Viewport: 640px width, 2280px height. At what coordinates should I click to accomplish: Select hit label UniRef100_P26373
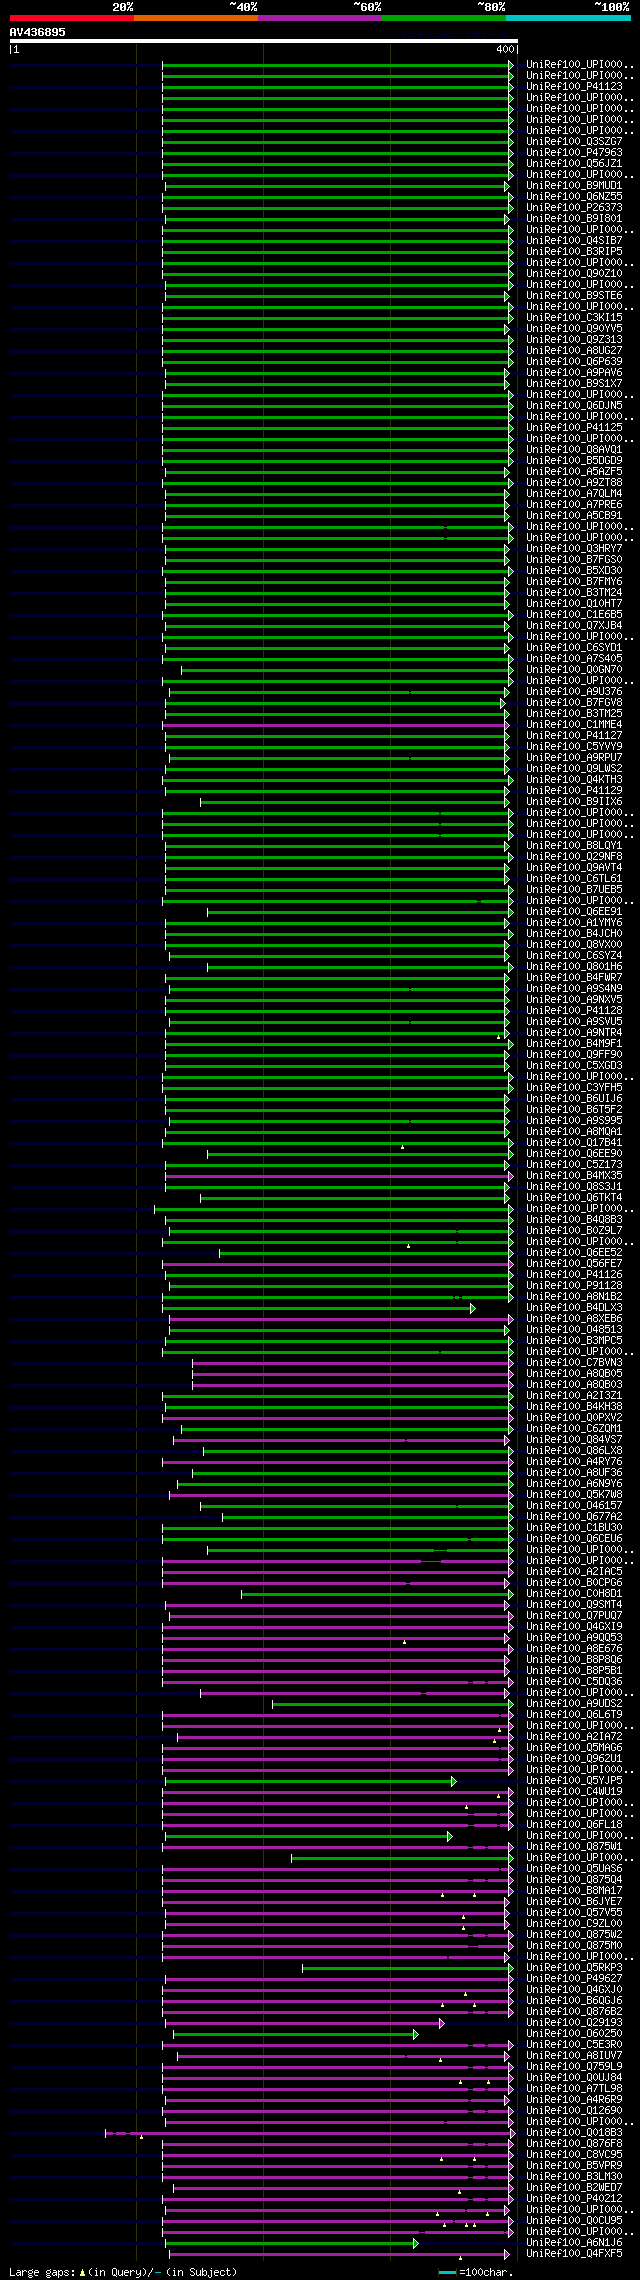tap(574, 207)
